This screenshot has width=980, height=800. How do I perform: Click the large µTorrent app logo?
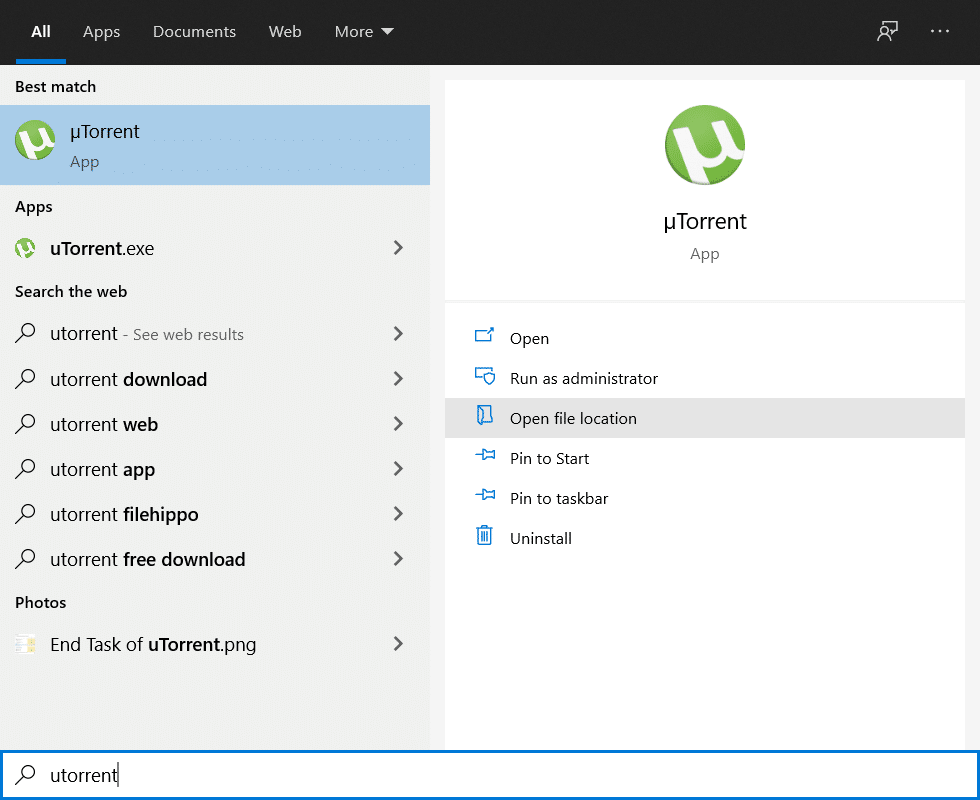(704, 144)
